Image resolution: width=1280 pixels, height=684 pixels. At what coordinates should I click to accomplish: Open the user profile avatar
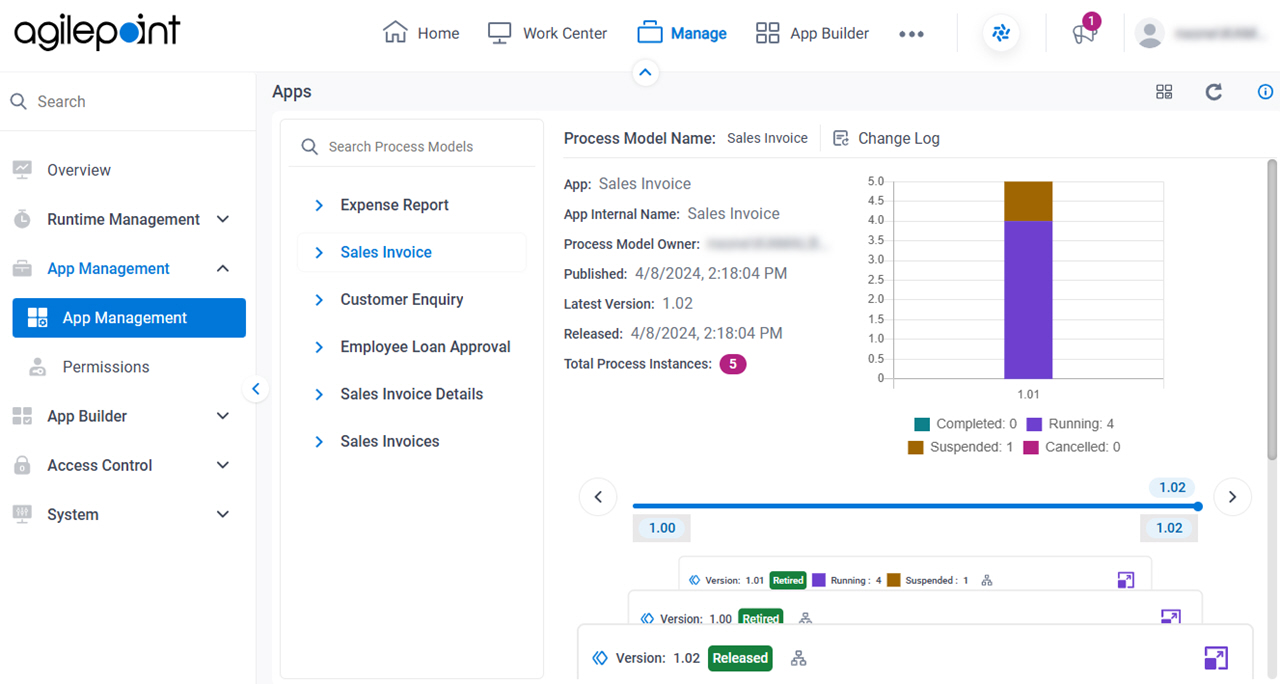1150,33
